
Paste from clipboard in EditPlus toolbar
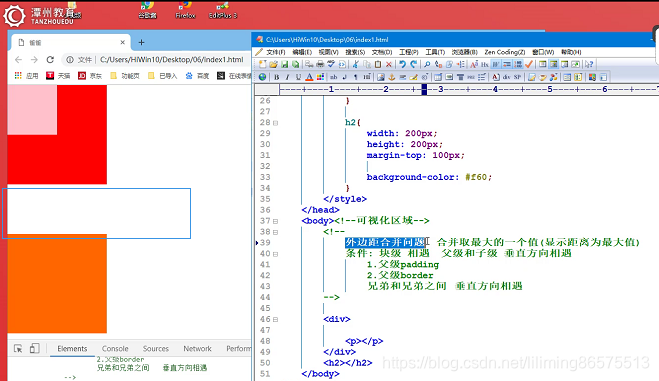tap(378, 64)
